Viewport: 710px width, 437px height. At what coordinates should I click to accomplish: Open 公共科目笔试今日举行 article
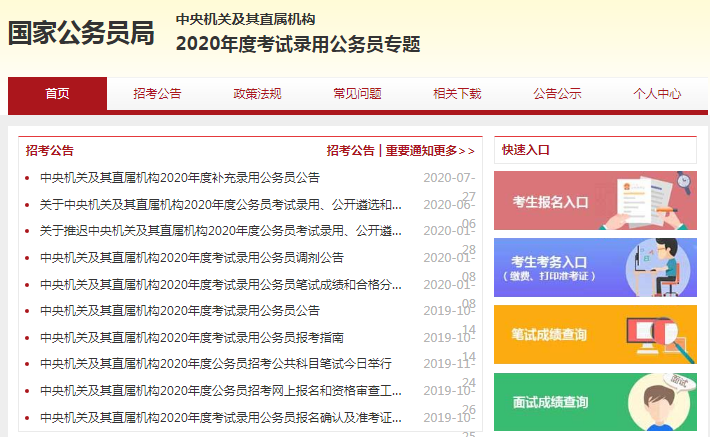216,364
